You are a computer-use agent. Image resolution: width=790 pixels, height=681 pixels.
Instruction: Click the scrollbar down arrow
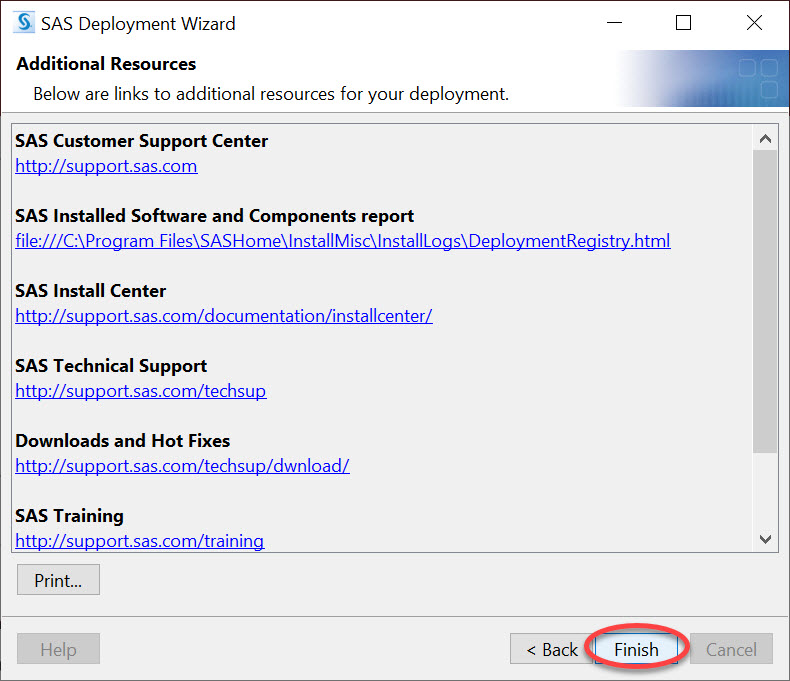765,539
